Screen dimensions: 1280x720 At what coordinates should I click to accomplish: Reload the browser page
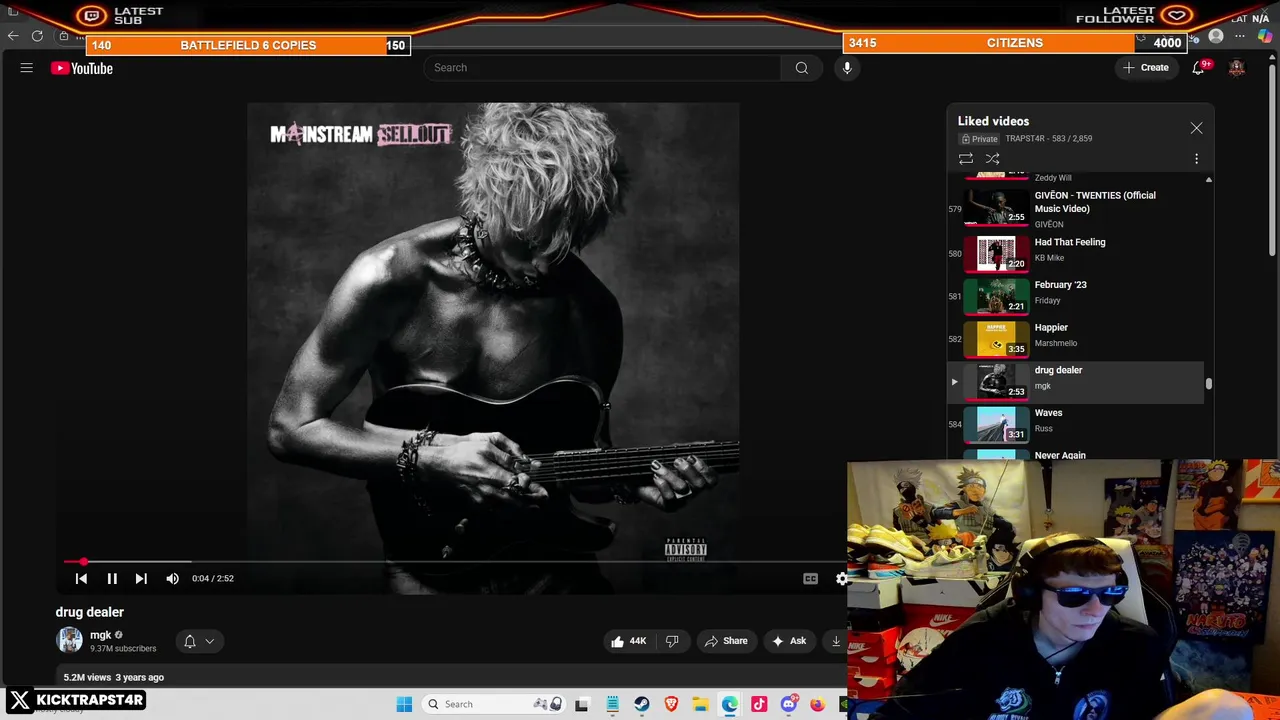pos(37,36)
